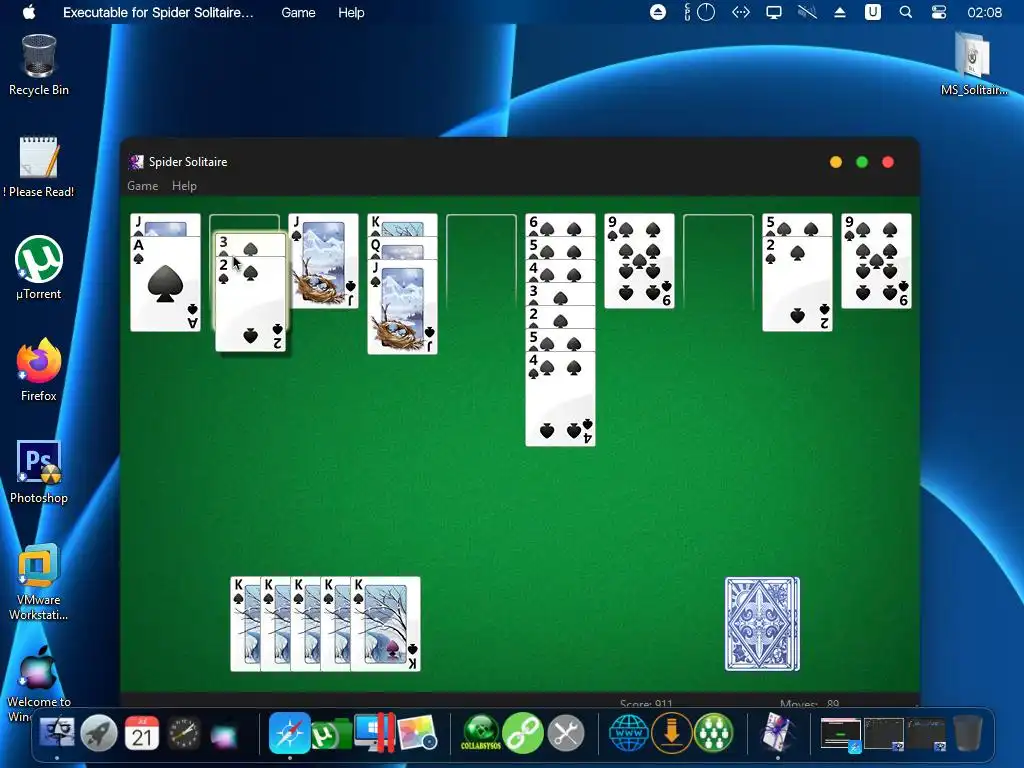Open the Spider Solitaire icon in dock
Image resolution: width=1024 pixels, height=768 pixels.
pyautogui.click(x=777, y=733)
